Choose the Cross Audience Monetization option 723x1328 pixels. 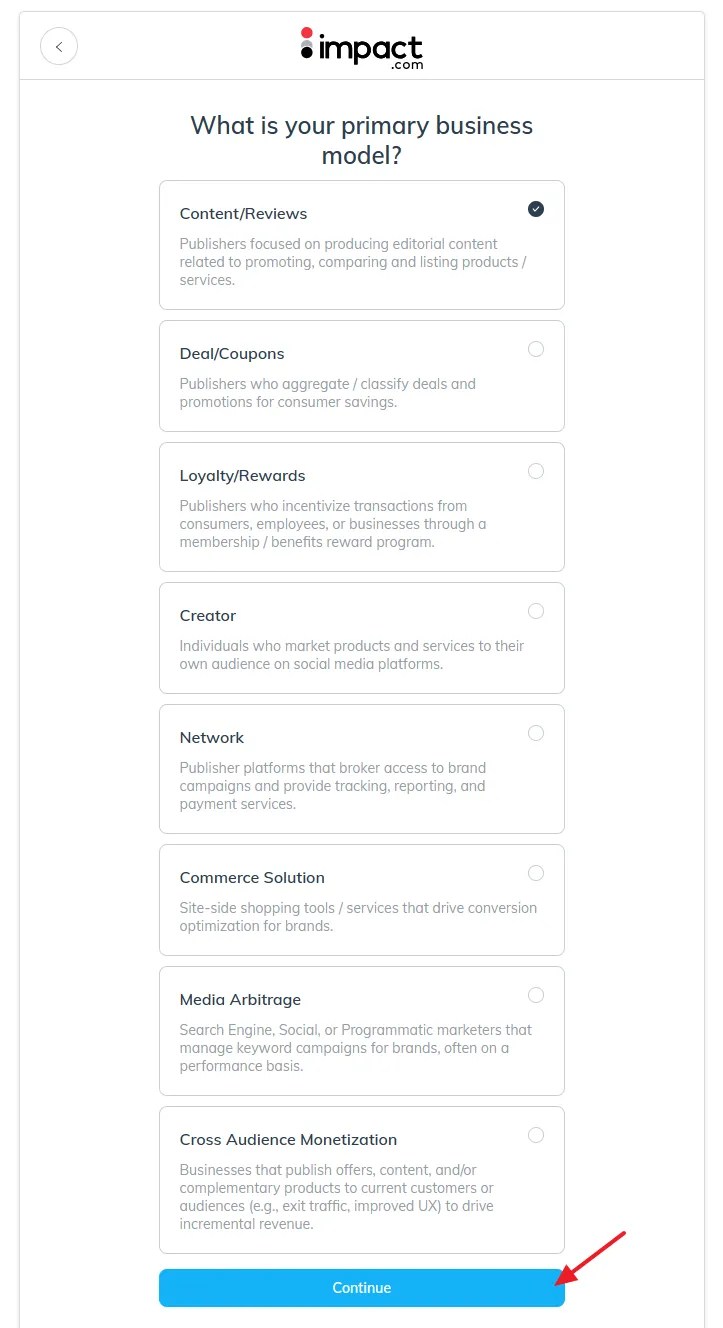coord(536,1135)
